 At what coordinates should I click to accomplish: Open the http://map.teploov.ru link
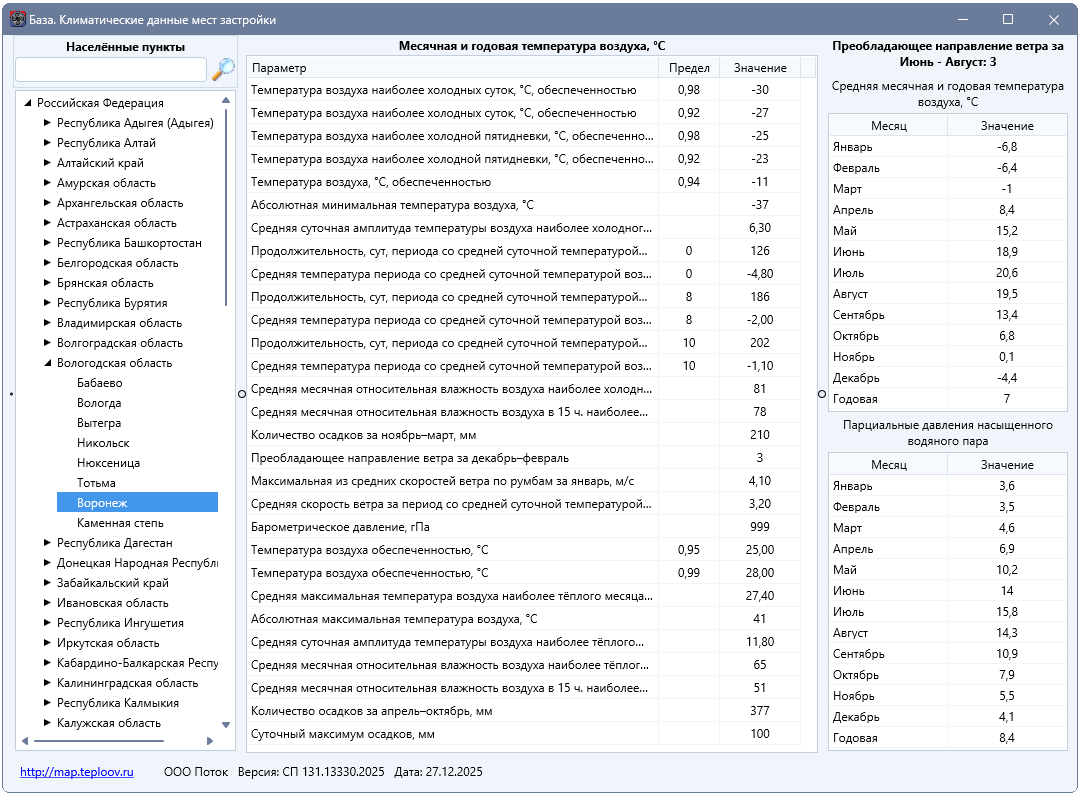[x=76, y=772]
